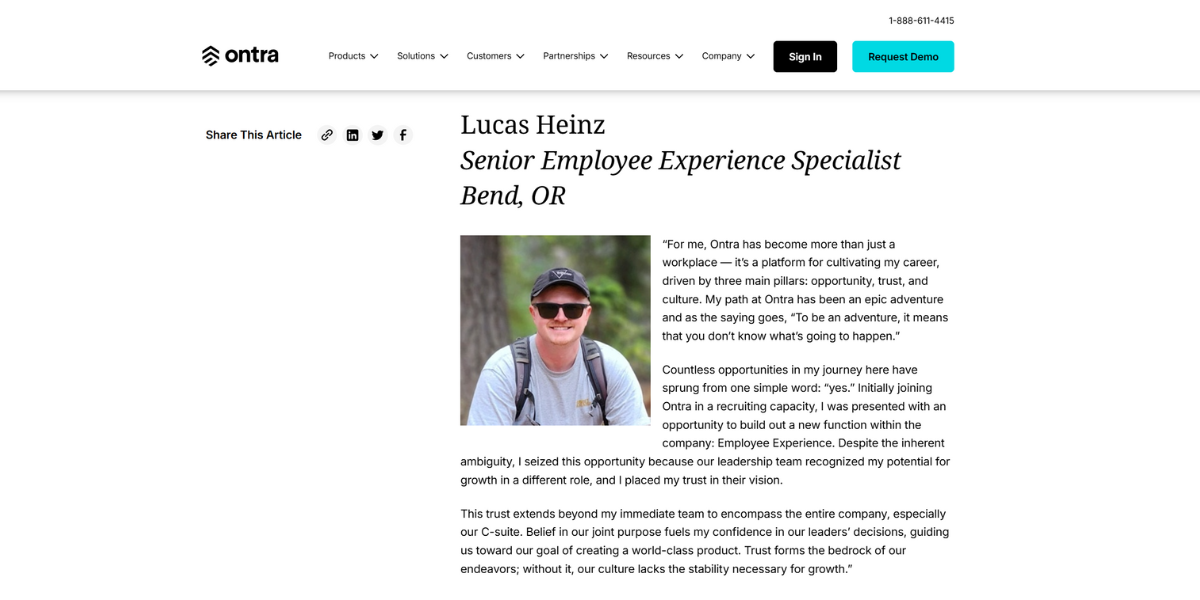This screenshot has width=1200, height=600.
Task: Open the Solutions menu
Action: tap(416, 56)
